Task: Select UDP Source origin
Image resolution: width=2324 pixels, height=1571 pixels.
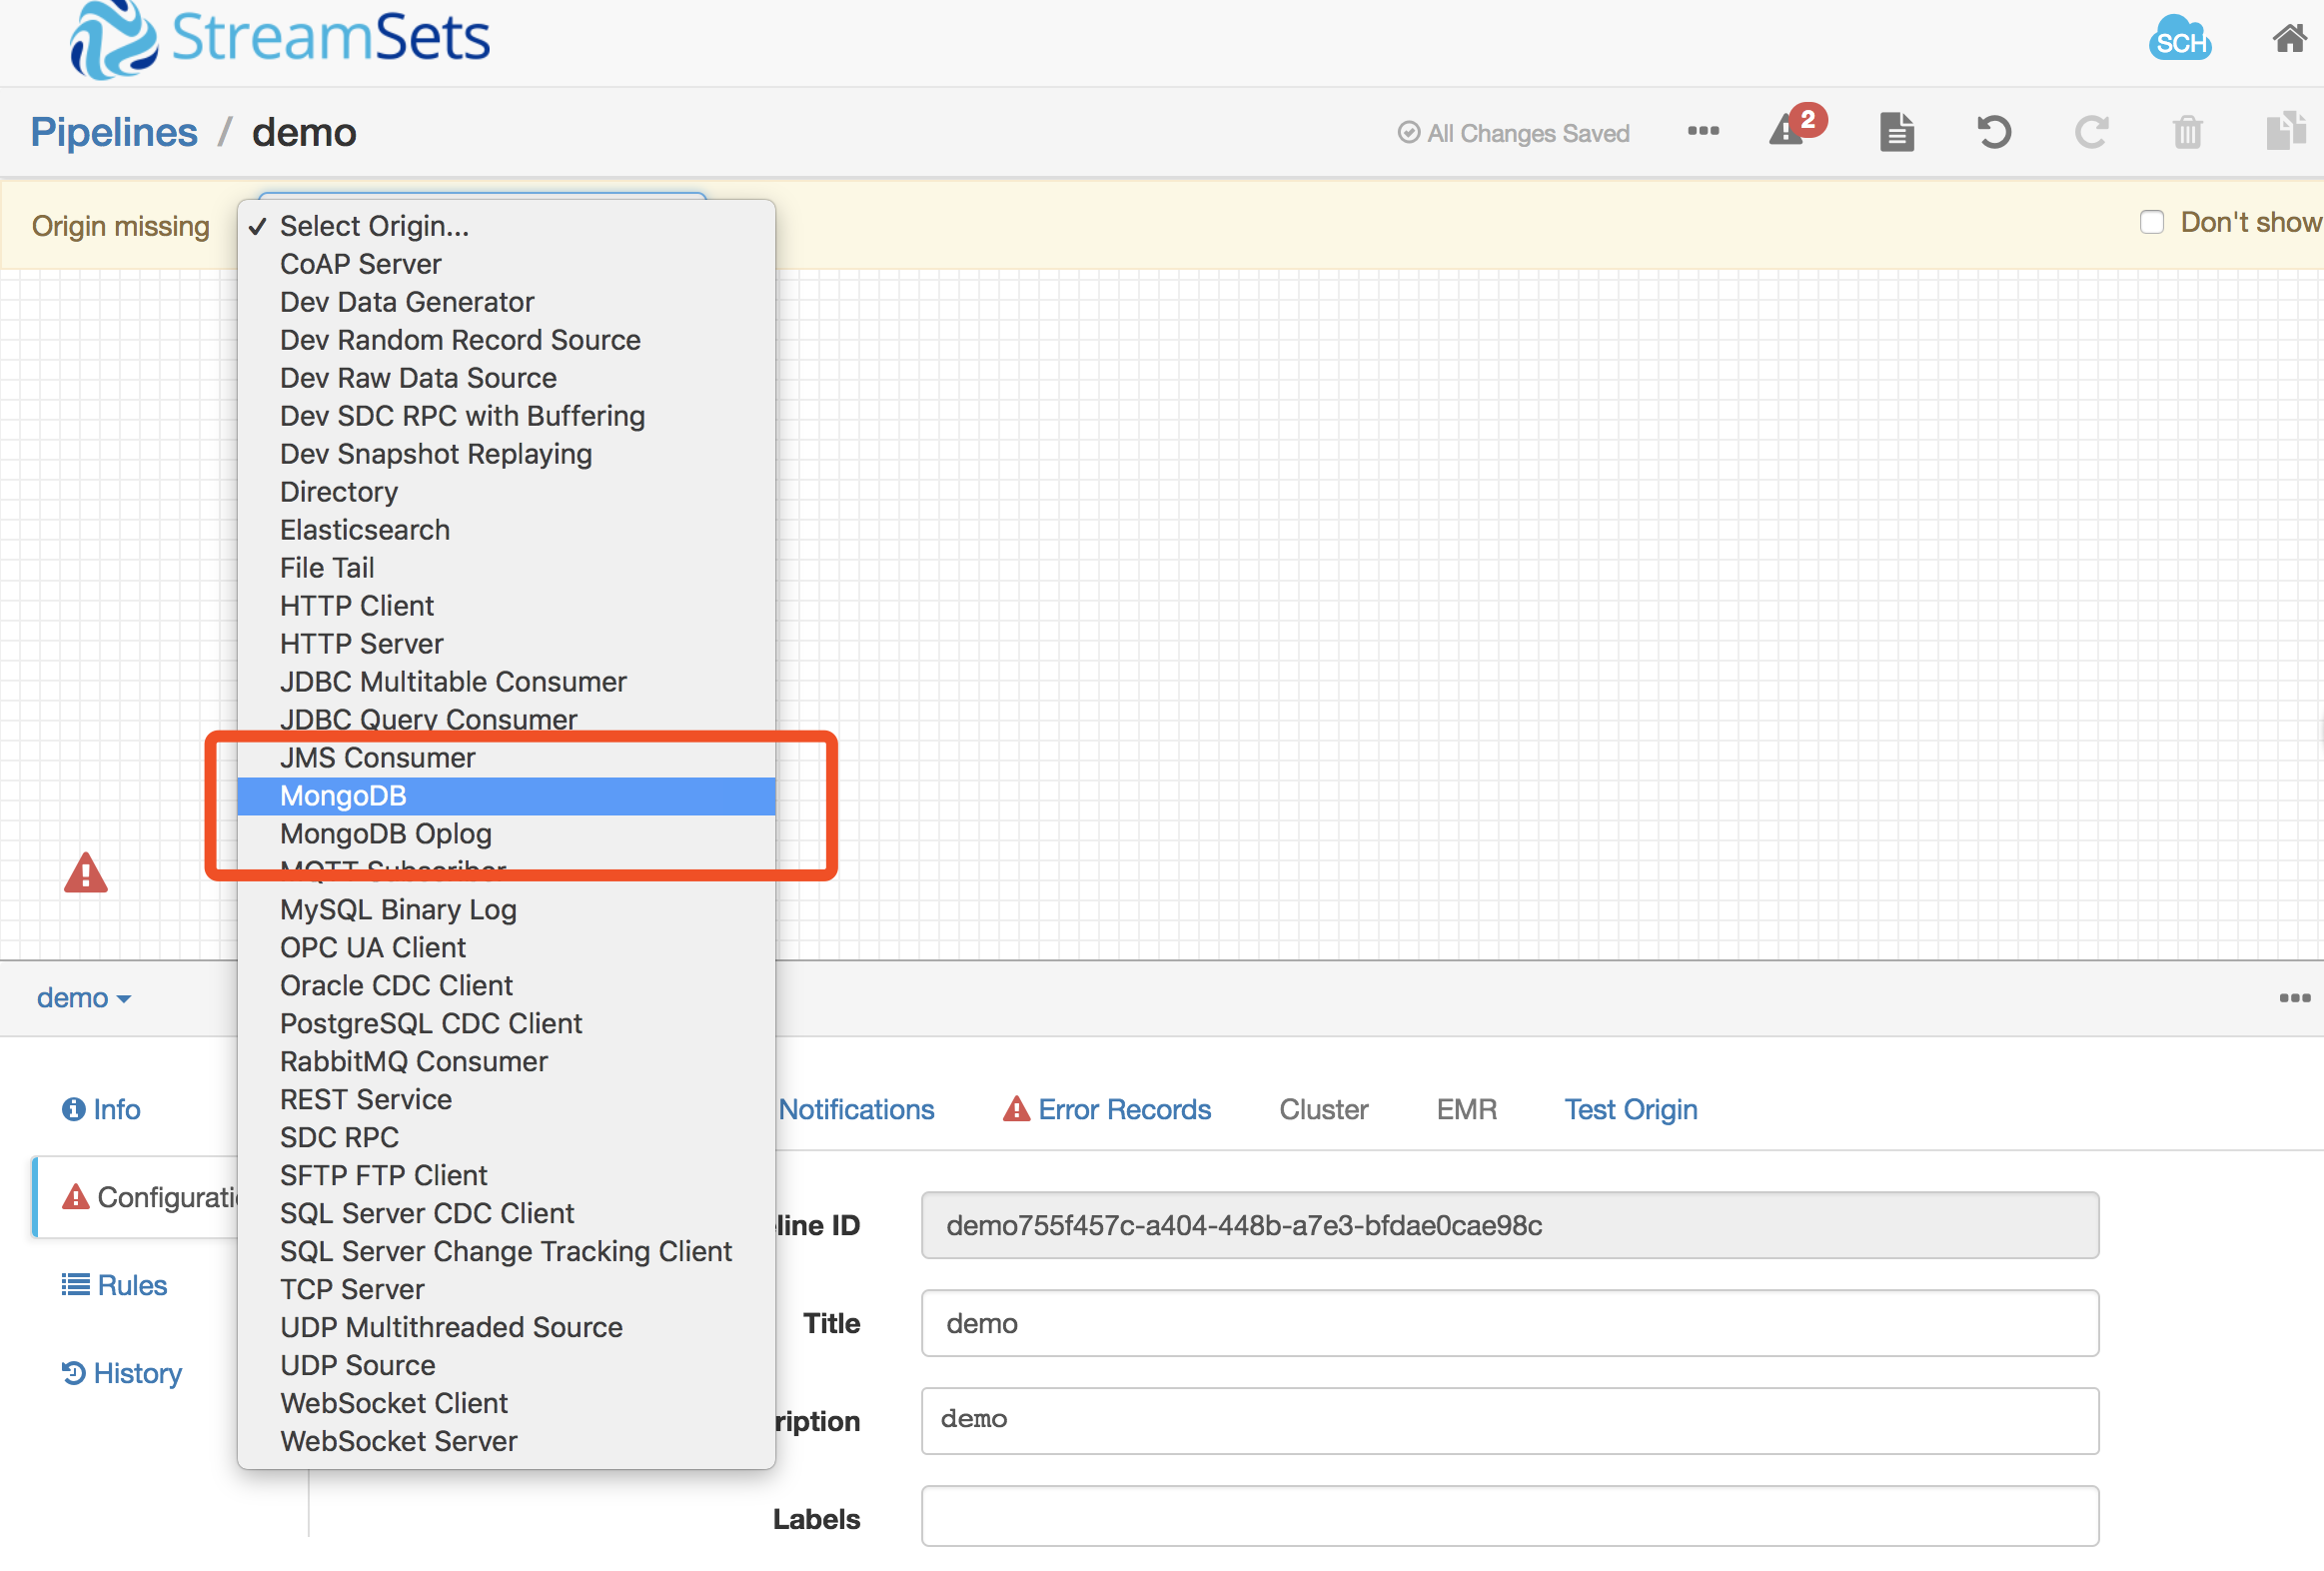Action: tap(506, 1366)
